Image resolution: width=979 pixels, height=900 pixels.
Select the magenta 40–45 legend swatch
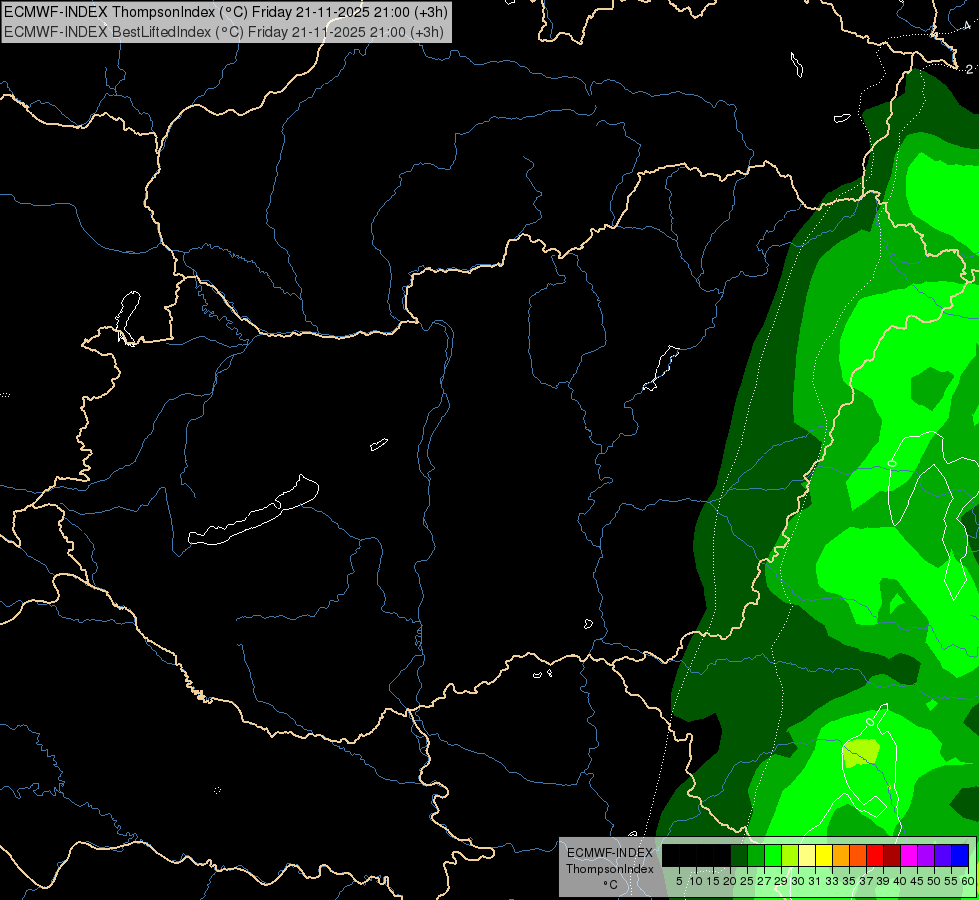pos(909,856)
